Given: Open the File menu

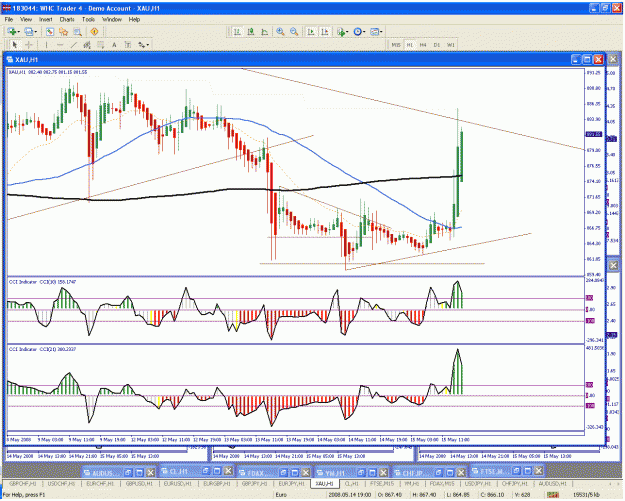Looking at the screenshot, I should [9, 19].
